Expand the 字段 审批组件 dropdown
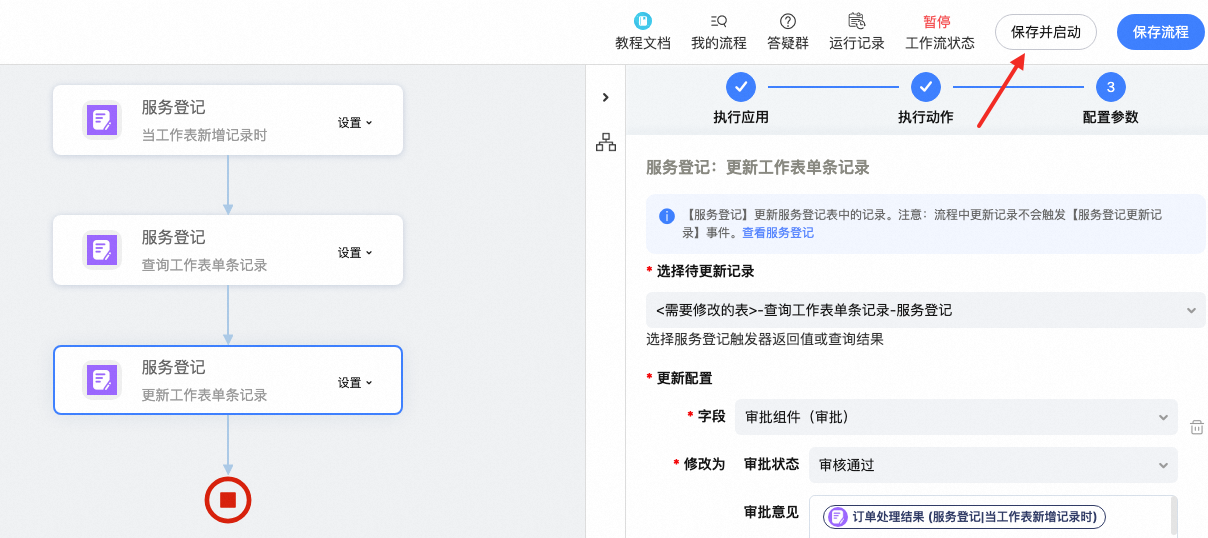Viewport: 1208px width, 538px height. pos(955,417)
